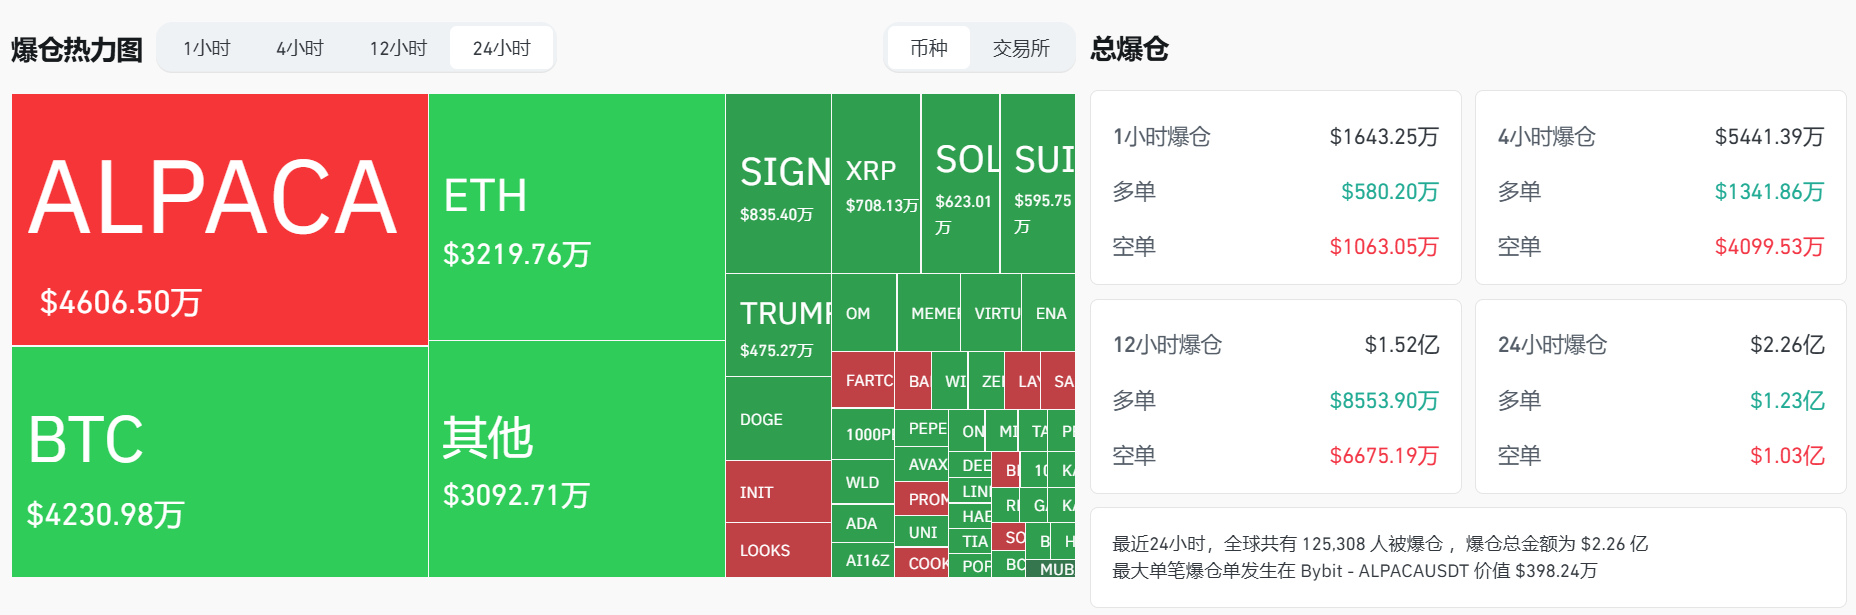Switch heatmap to 1小时 timeframe
Screen dimensions: 1856x615
pyautogui.click(x=207, y=48)
